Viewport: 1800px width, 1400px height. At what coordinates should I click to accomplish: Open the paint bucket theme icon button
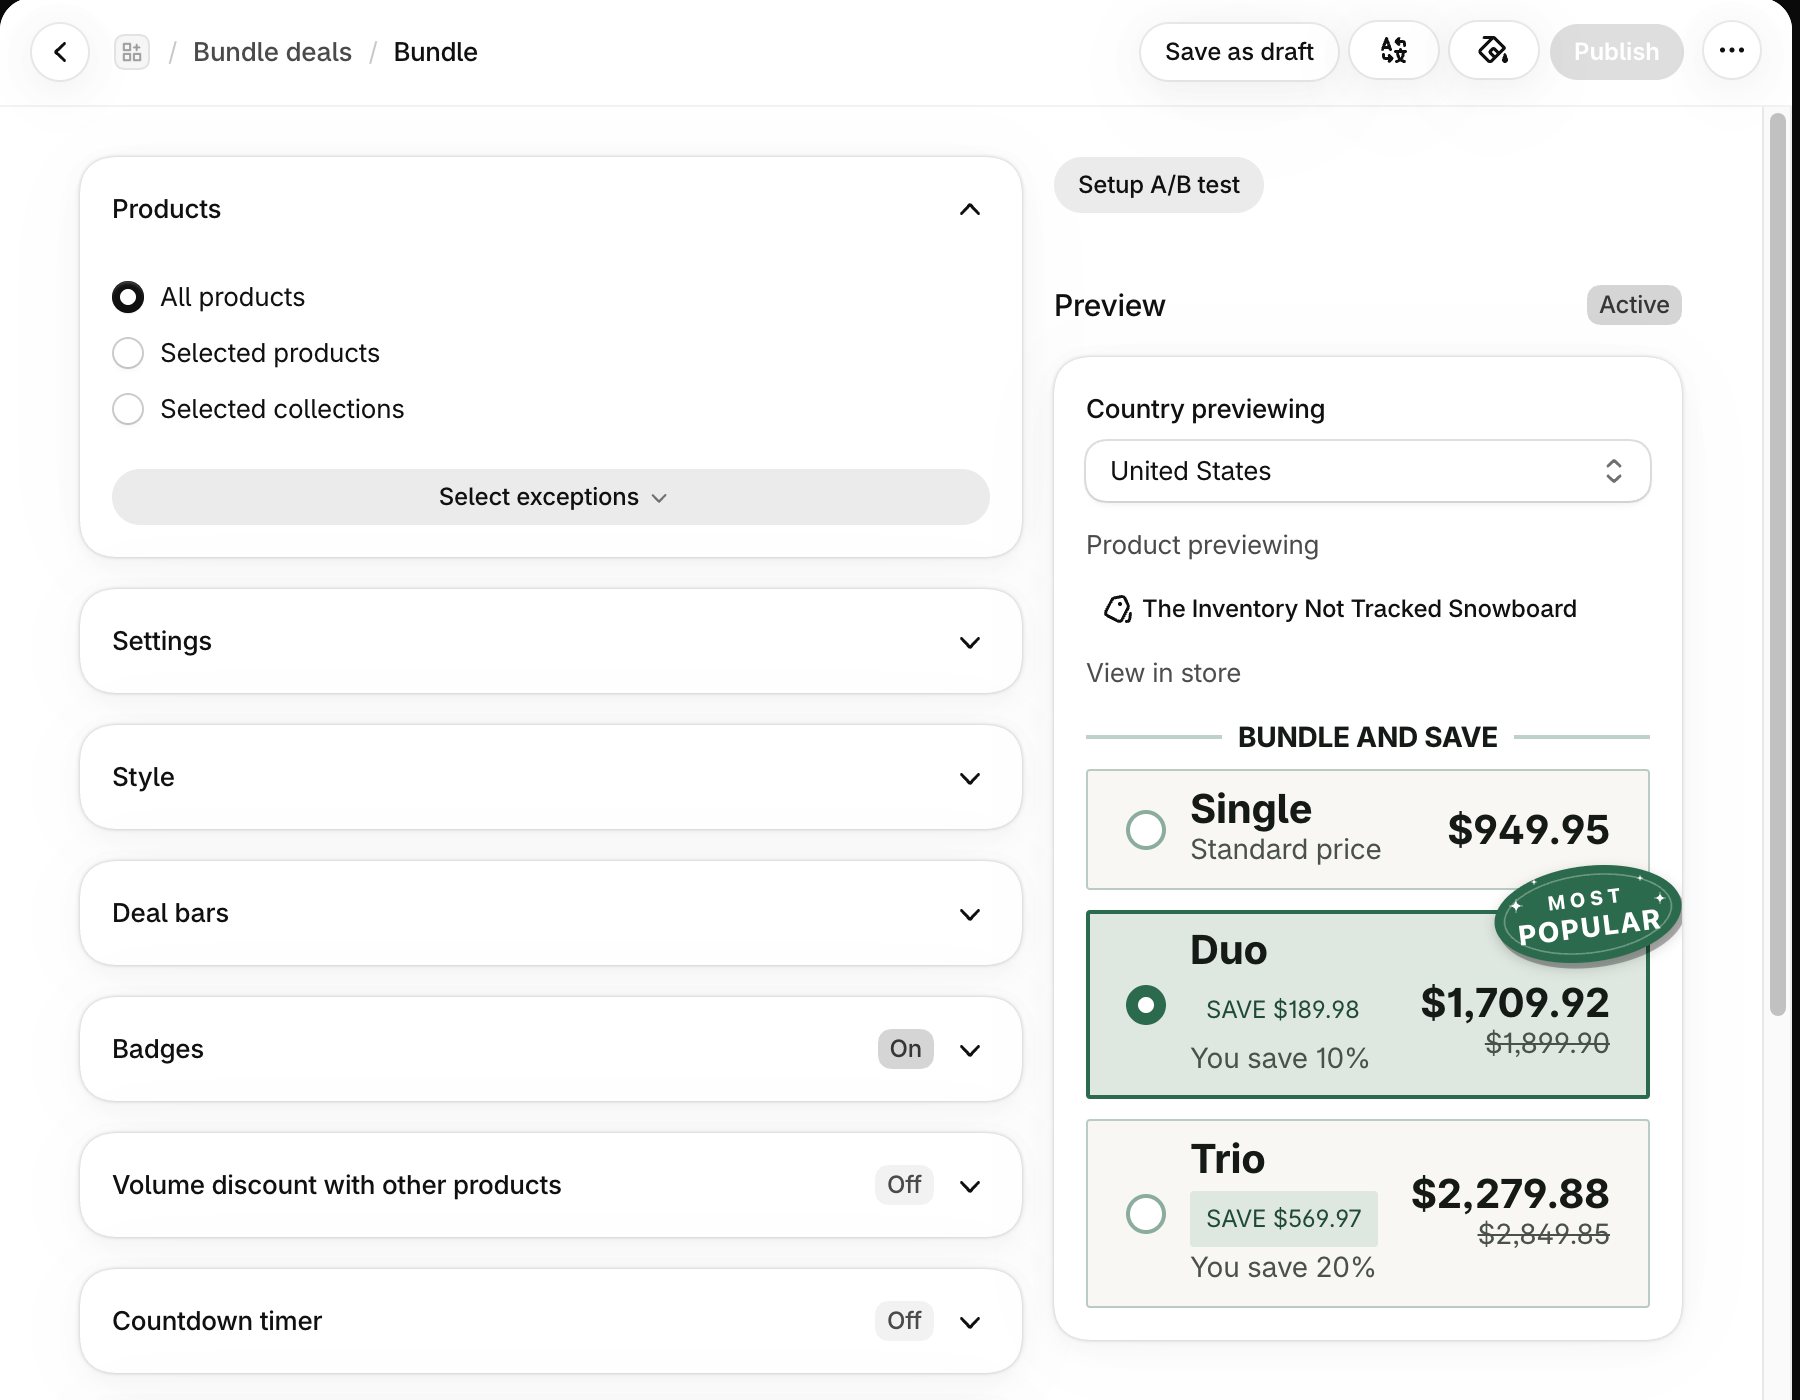tap(1493, 51)
